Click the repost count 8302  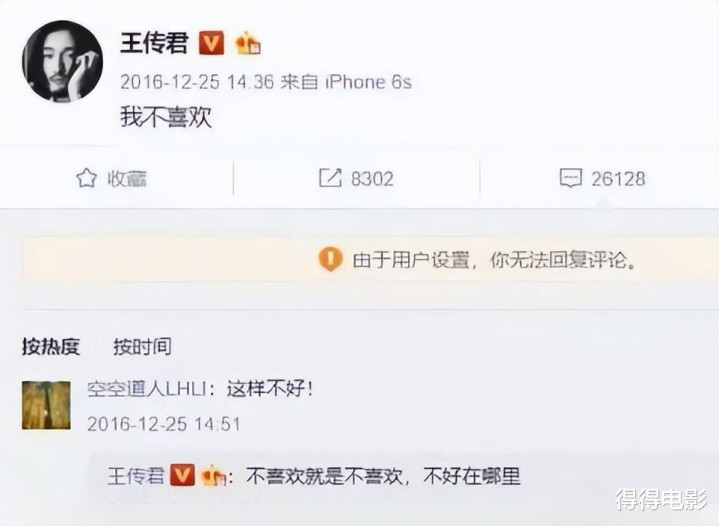pyautogui.click(x=372, y=178)
